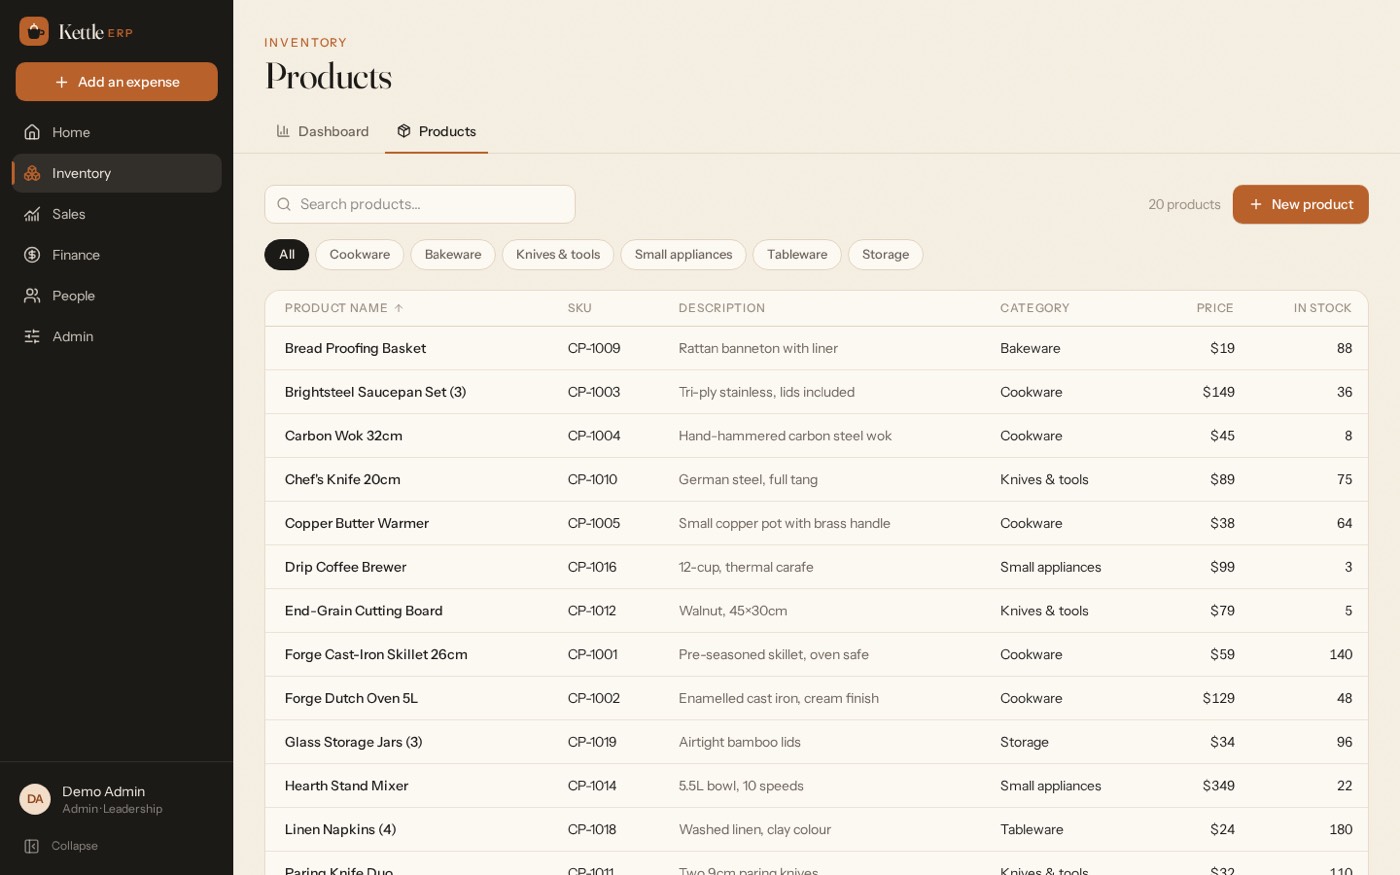Click the Collapse sidebar label

coord(75,846)
